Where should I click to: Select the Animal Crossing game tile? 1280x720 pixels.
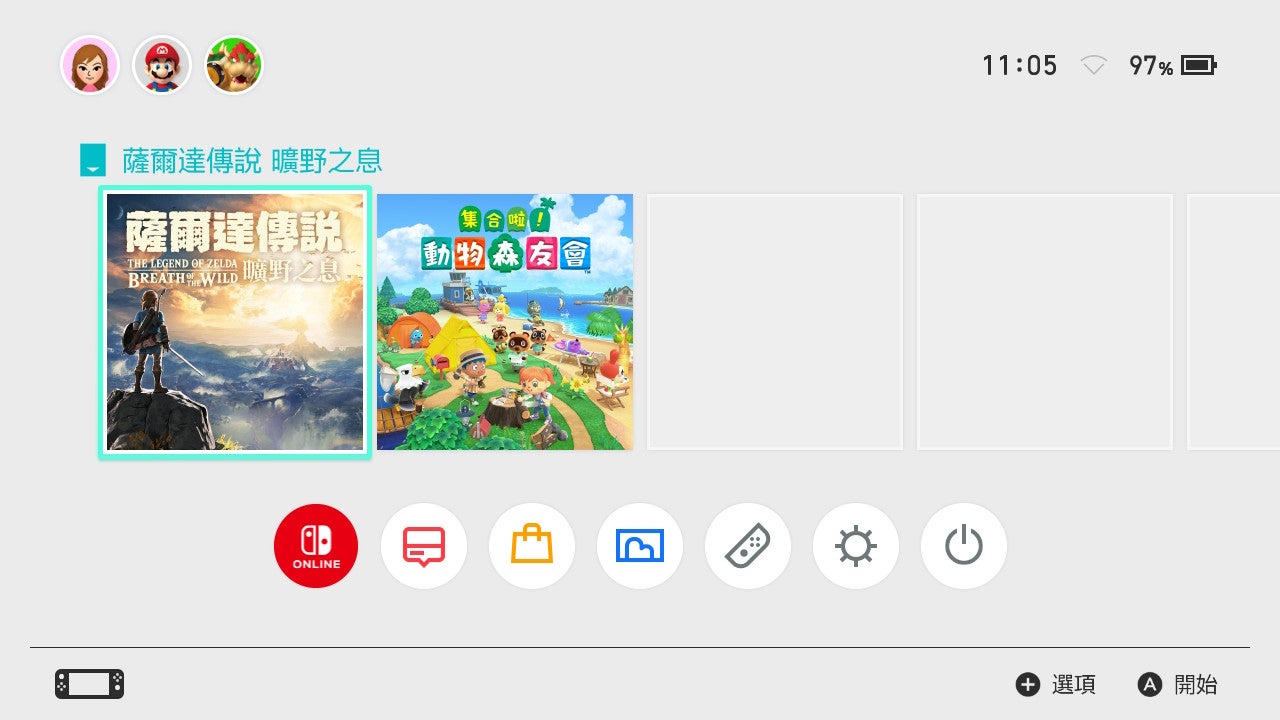click(505, 322)
